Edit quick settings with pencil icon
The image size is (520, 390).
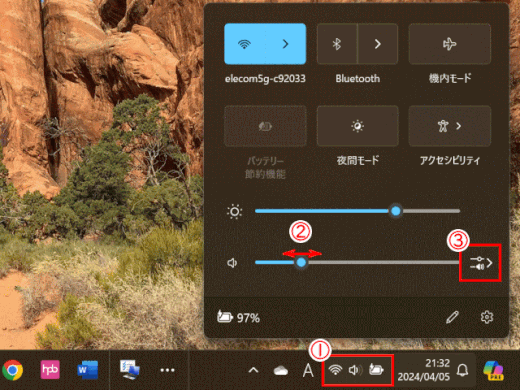pyautogui.click(x=452, y=317)
